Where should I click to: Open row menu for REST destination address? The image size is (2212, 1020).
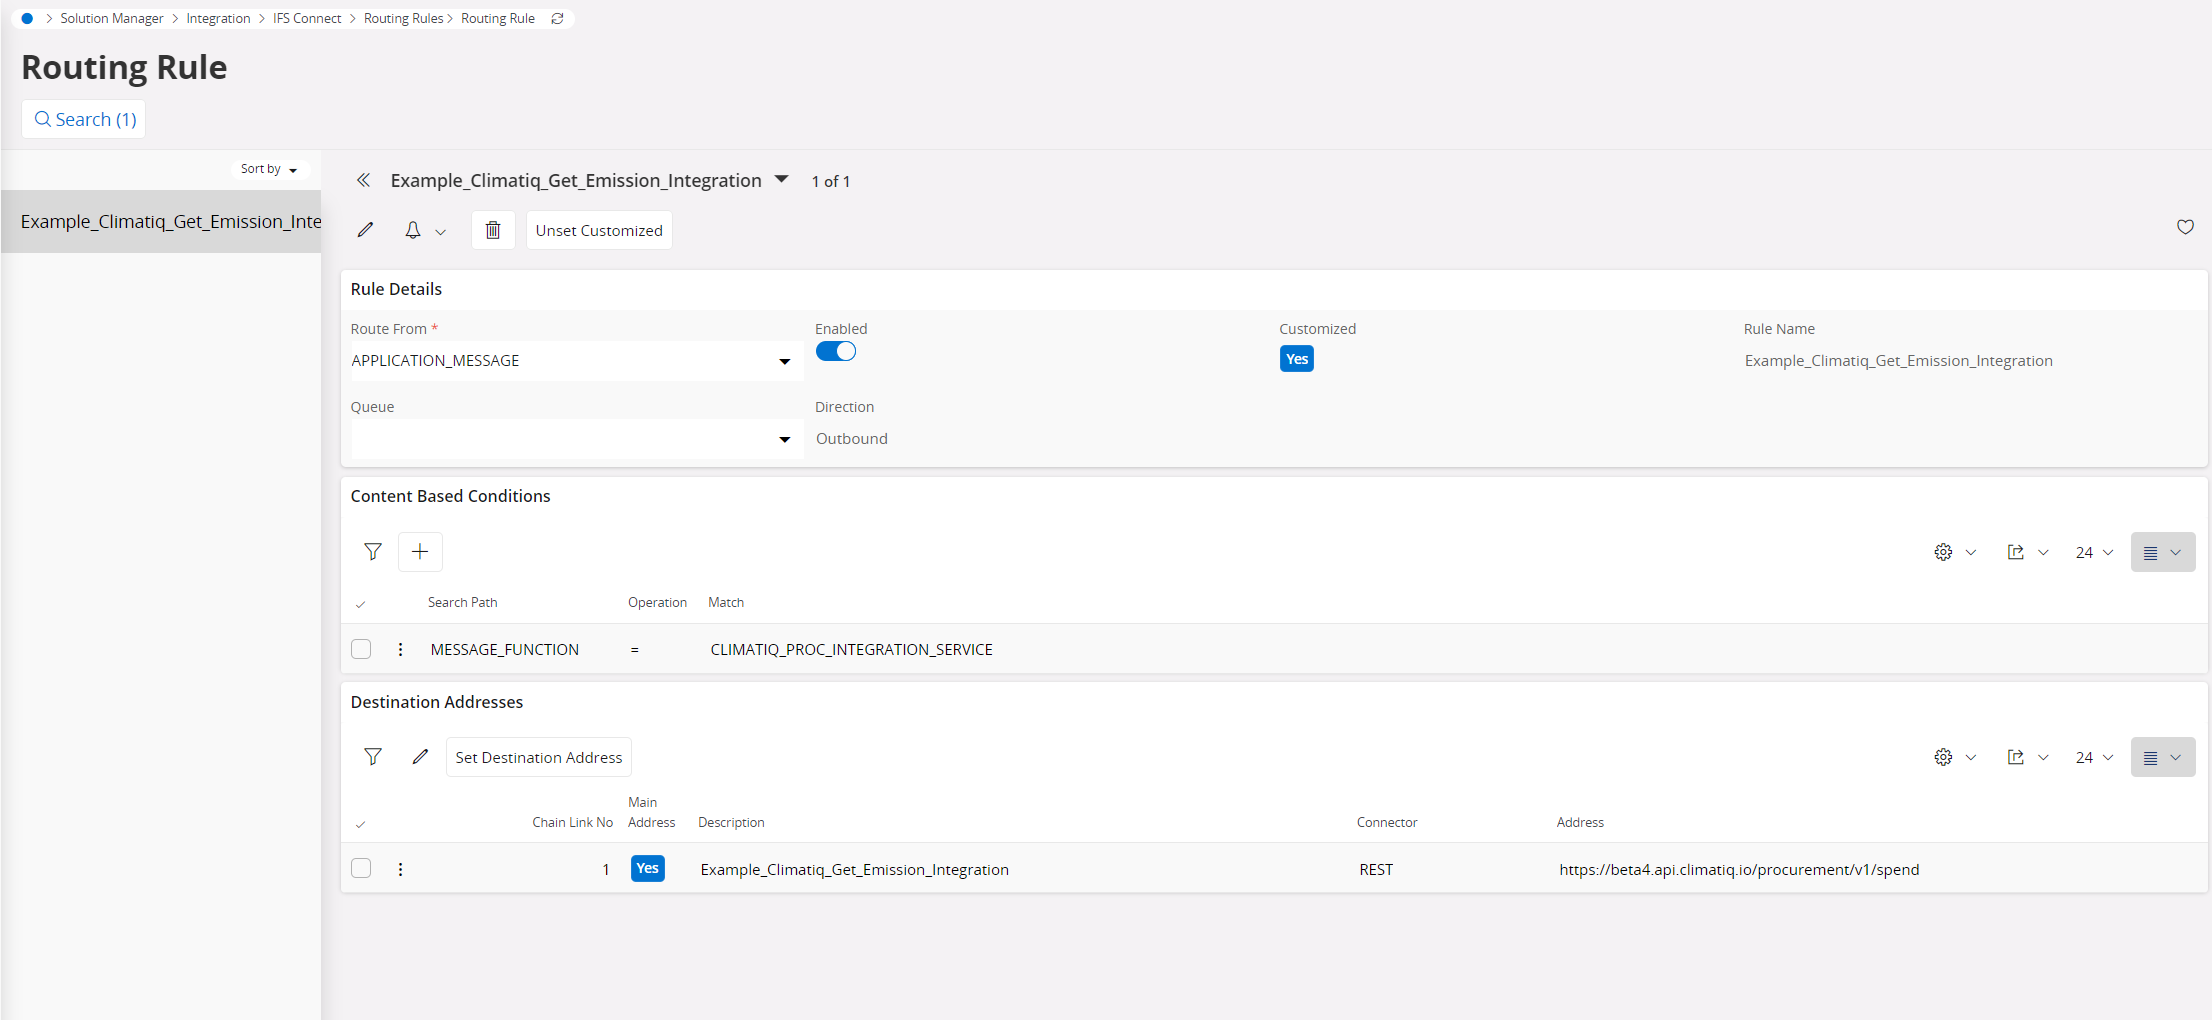click(x=400, y=869)
